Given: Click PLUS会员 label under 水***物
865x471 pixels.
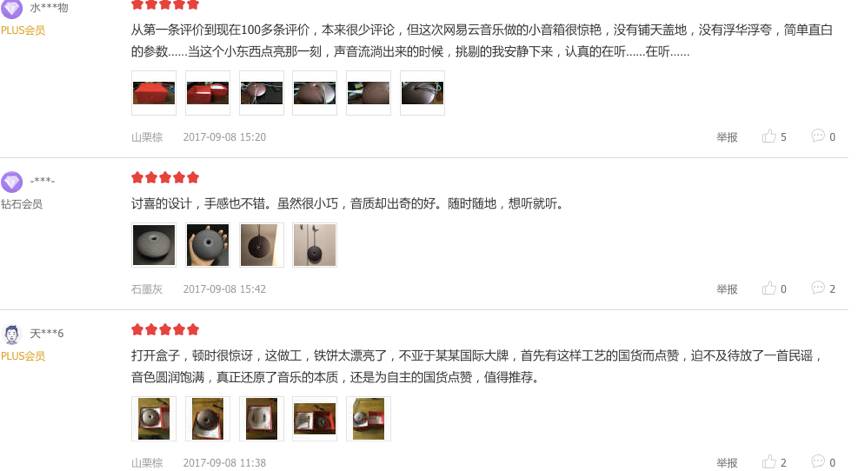Looking at the screenshot, I should coord(23,30).
